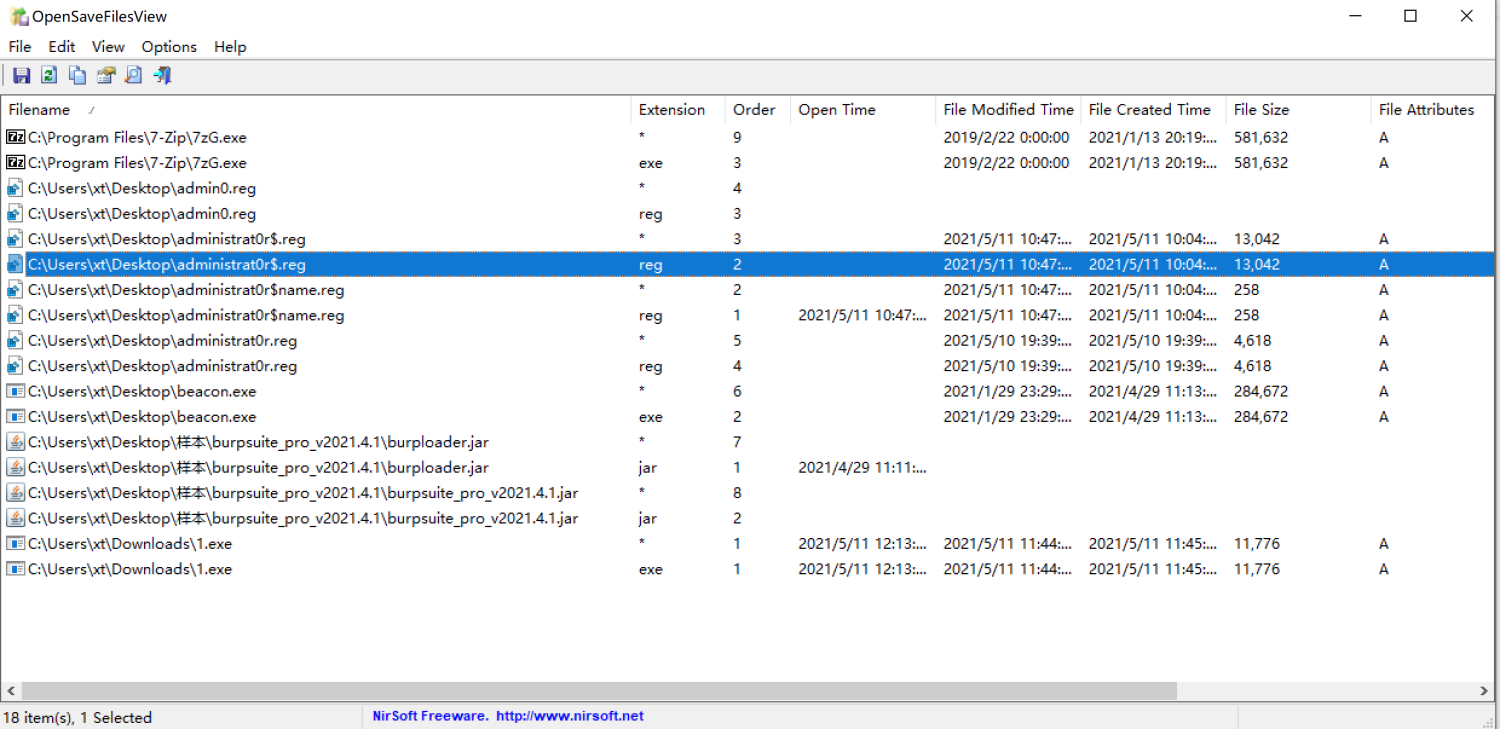Click file icon on administrat0r.reg row with order 4

16,366
